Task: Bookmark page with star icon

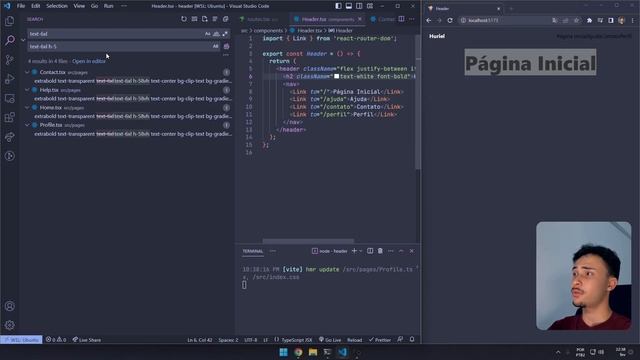Action: click(x=576, y=20)
